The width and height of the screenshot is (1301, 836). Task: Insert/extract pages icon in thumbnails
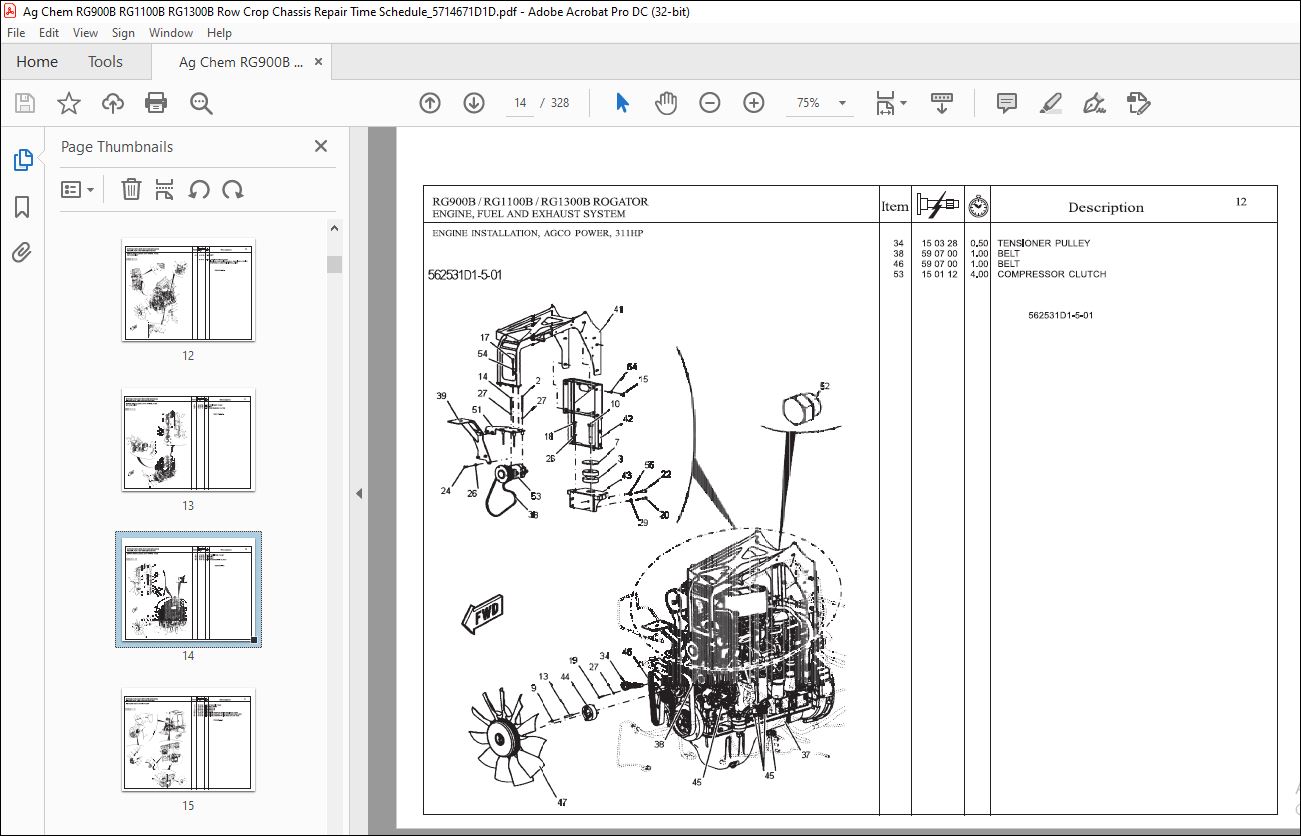coord(165,189)
